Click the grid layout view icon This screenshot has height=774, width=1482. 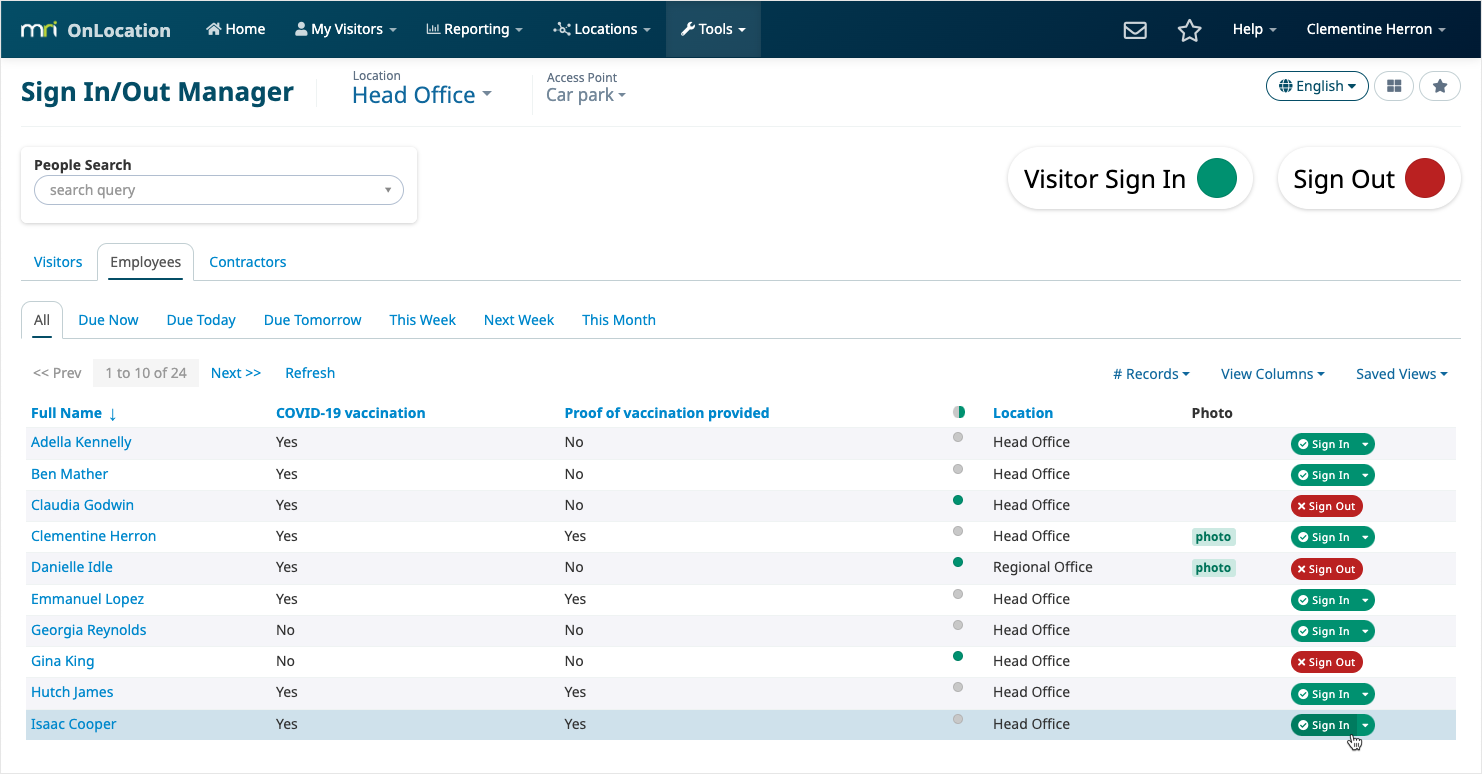(1394, 86)
